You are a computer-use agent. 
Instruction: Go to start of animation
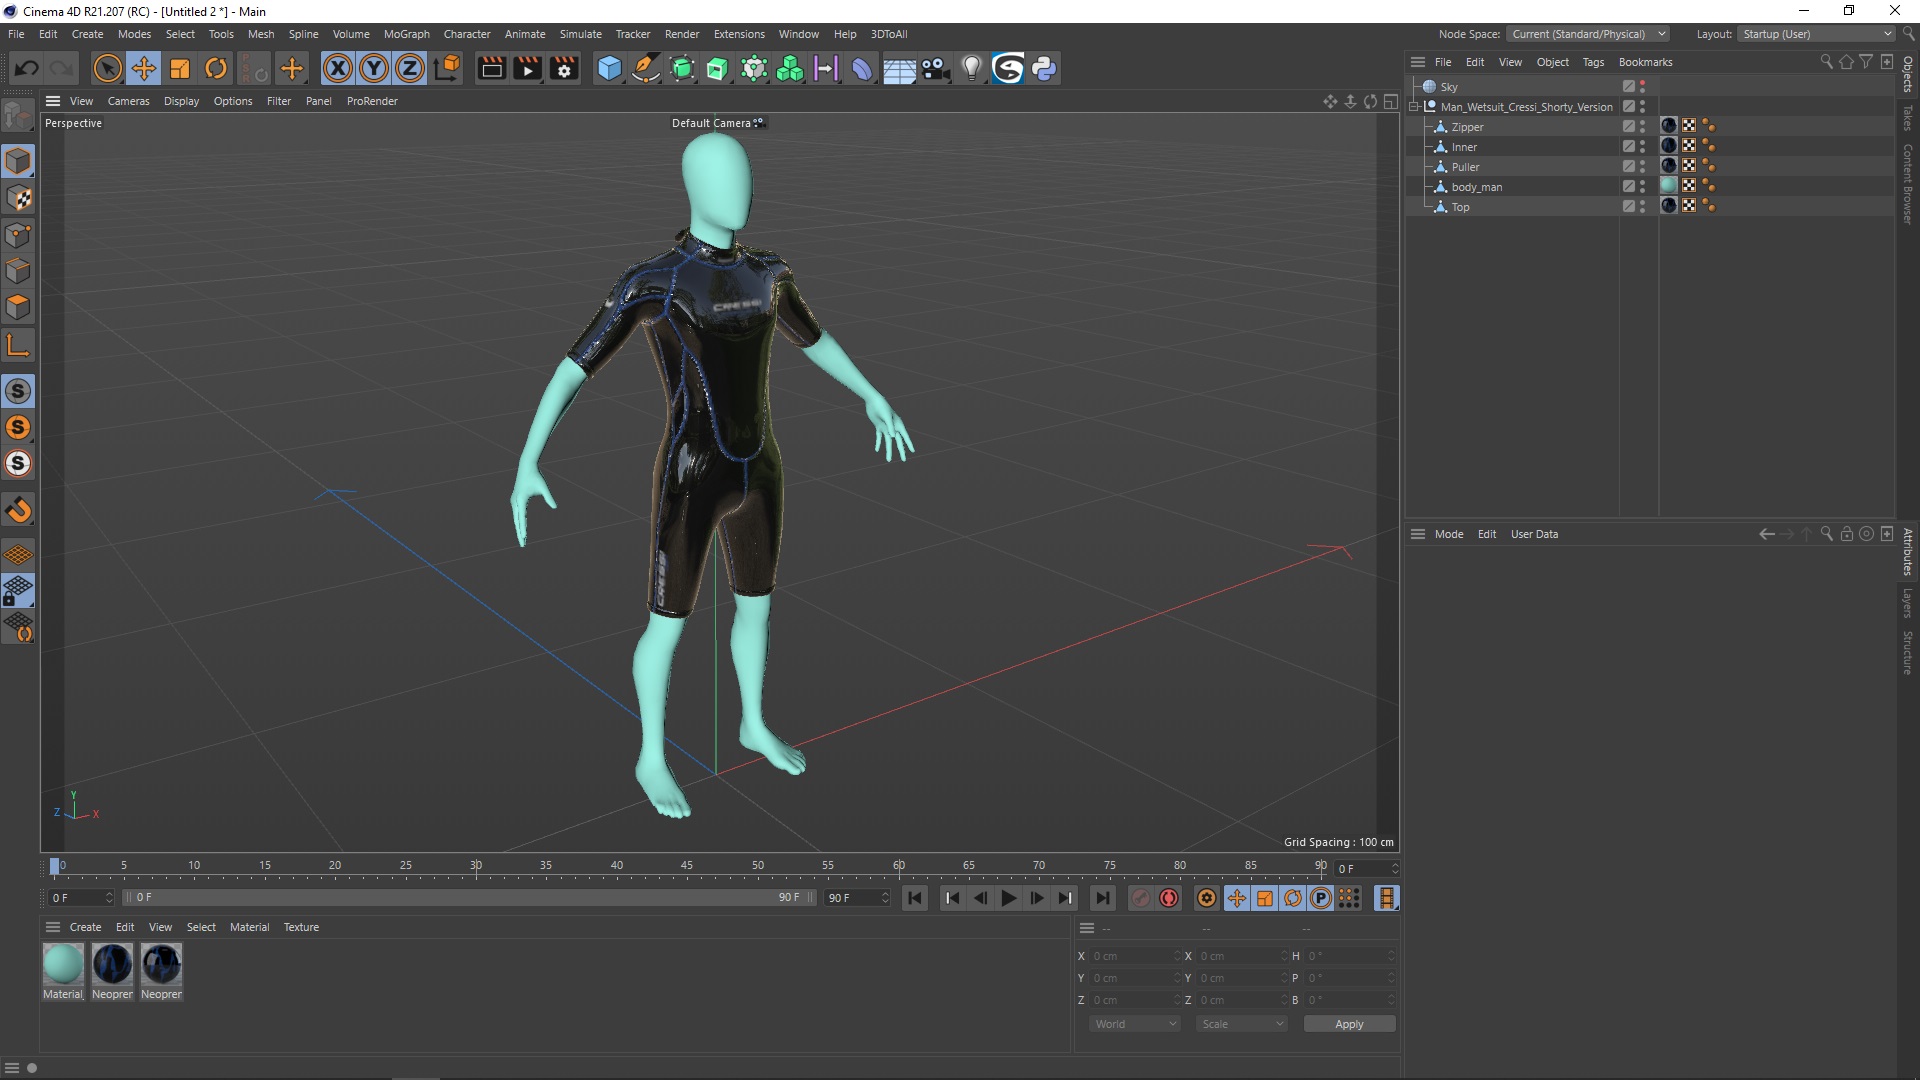click(914, 898)
